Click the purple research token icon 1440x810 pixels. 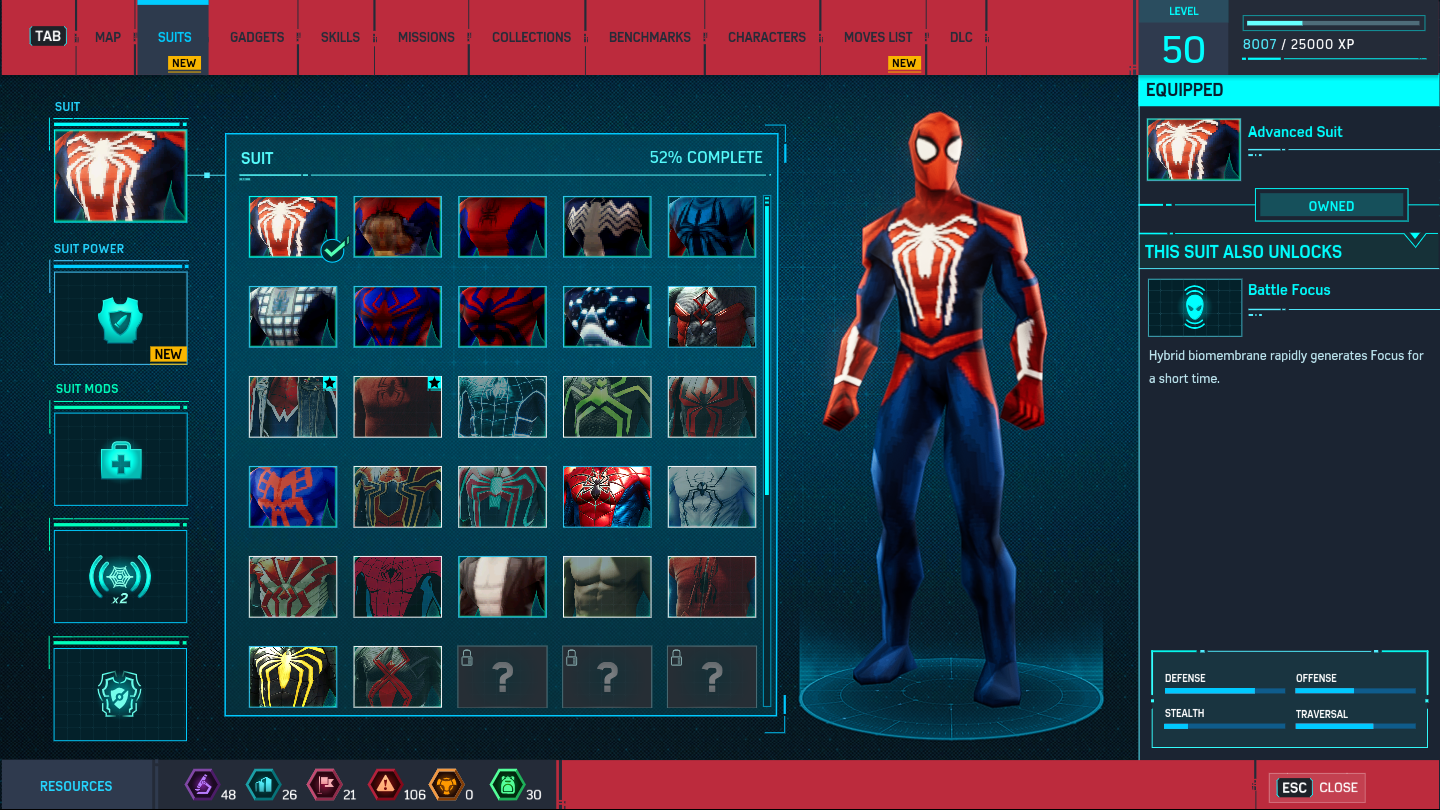coord(202,785)
